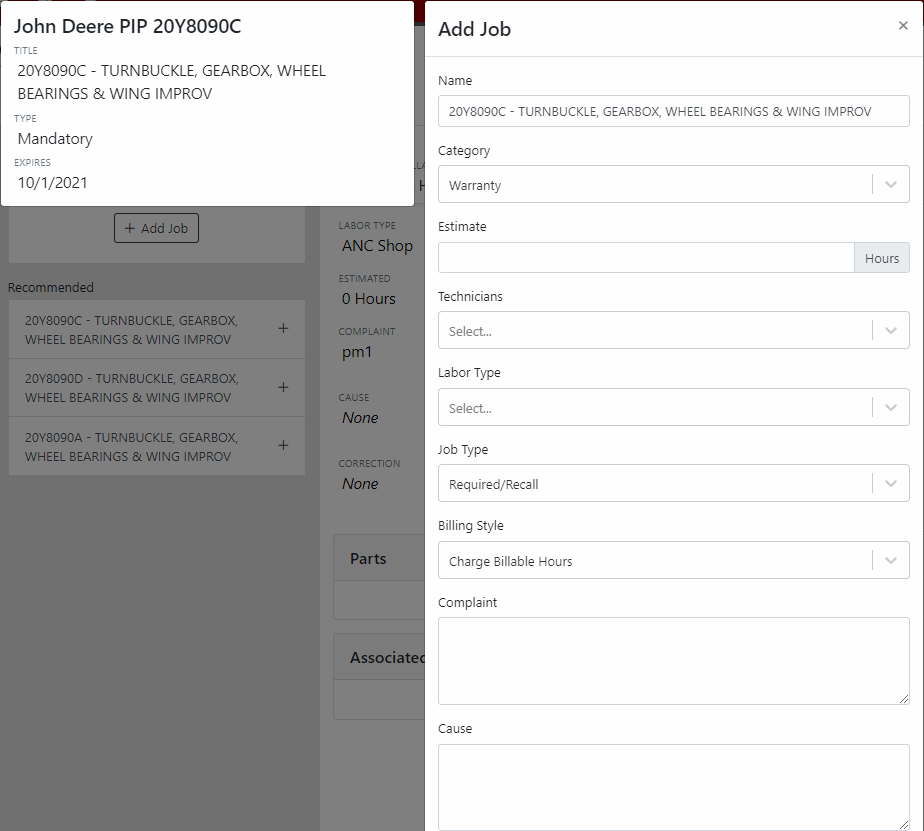
Task: Click the None value under Cause
Action: click(360, 418)
